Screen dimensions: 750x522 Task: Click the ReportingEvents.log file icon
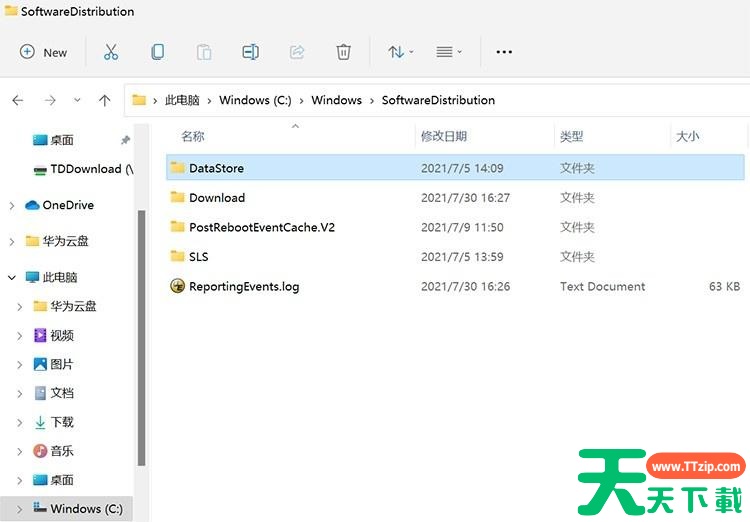pos(177,286)
